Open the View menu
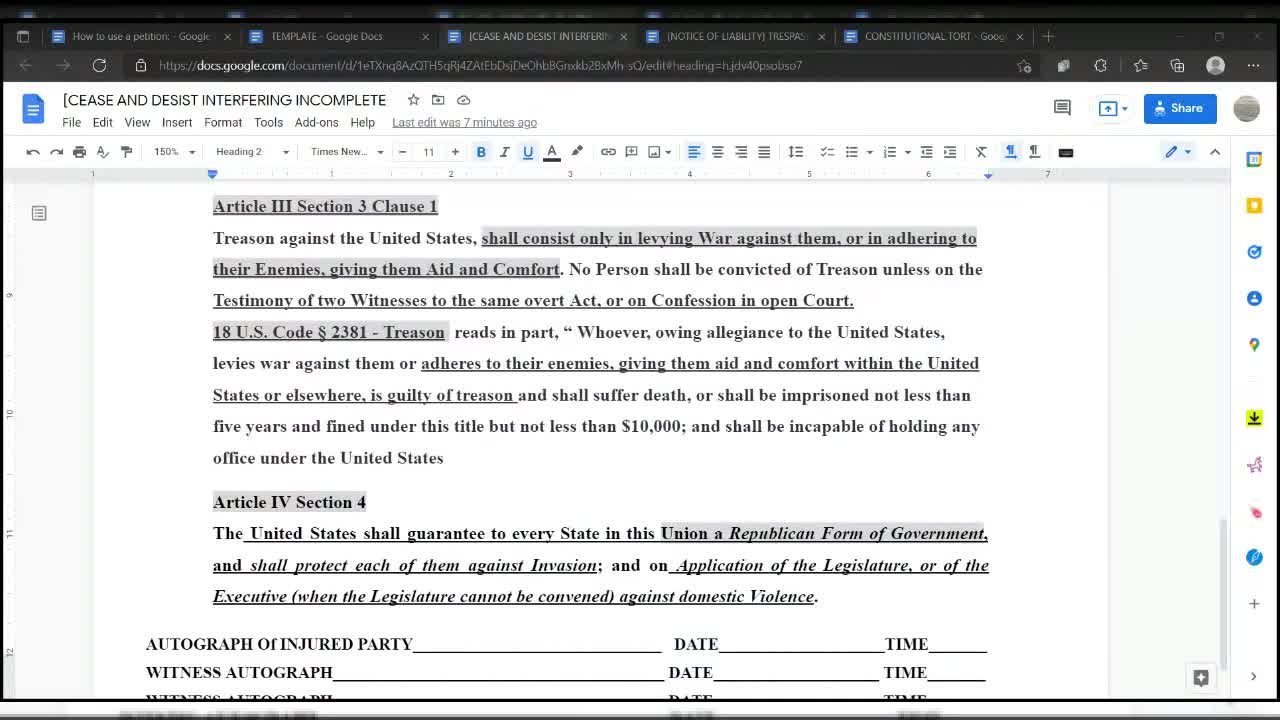This screenshot has height=720, width=1280. click(137, 122)
